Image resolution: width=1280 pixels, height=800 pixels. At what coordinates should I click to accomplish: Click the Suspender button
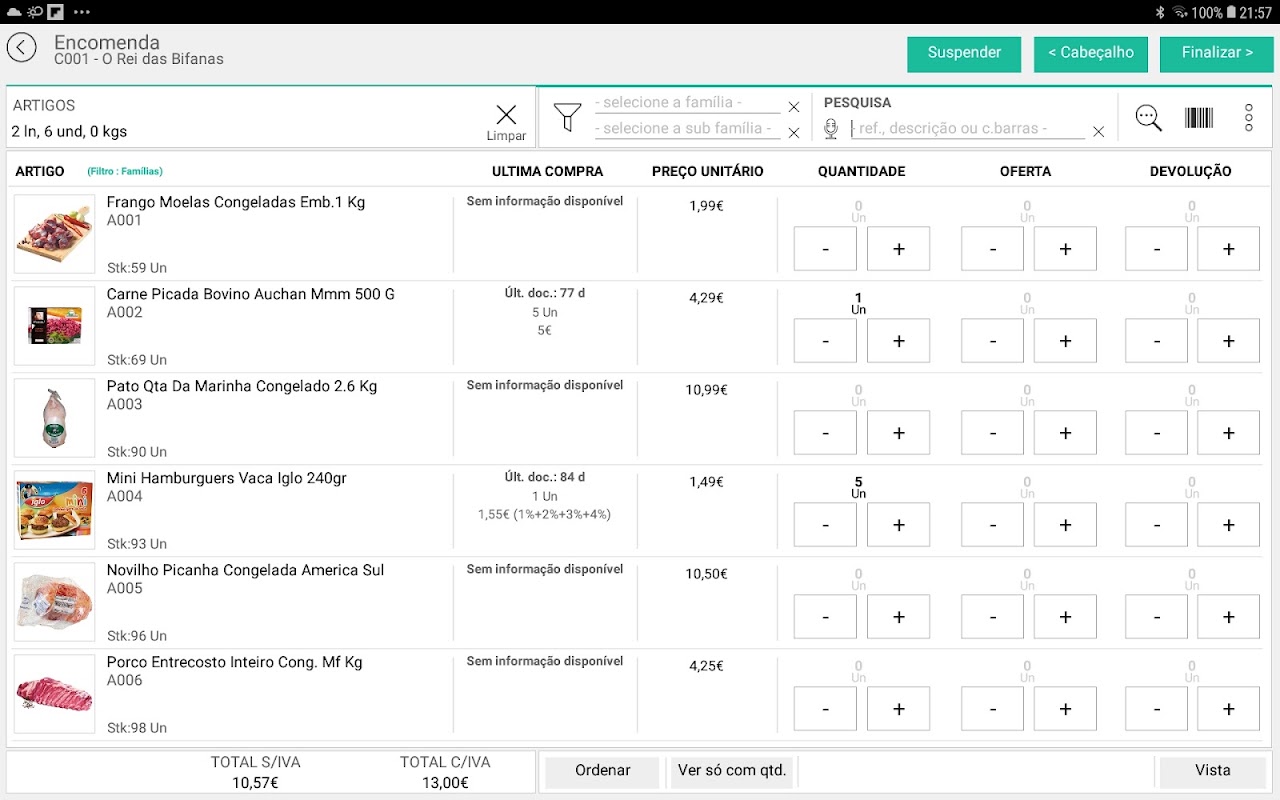(x=964, y=53)
